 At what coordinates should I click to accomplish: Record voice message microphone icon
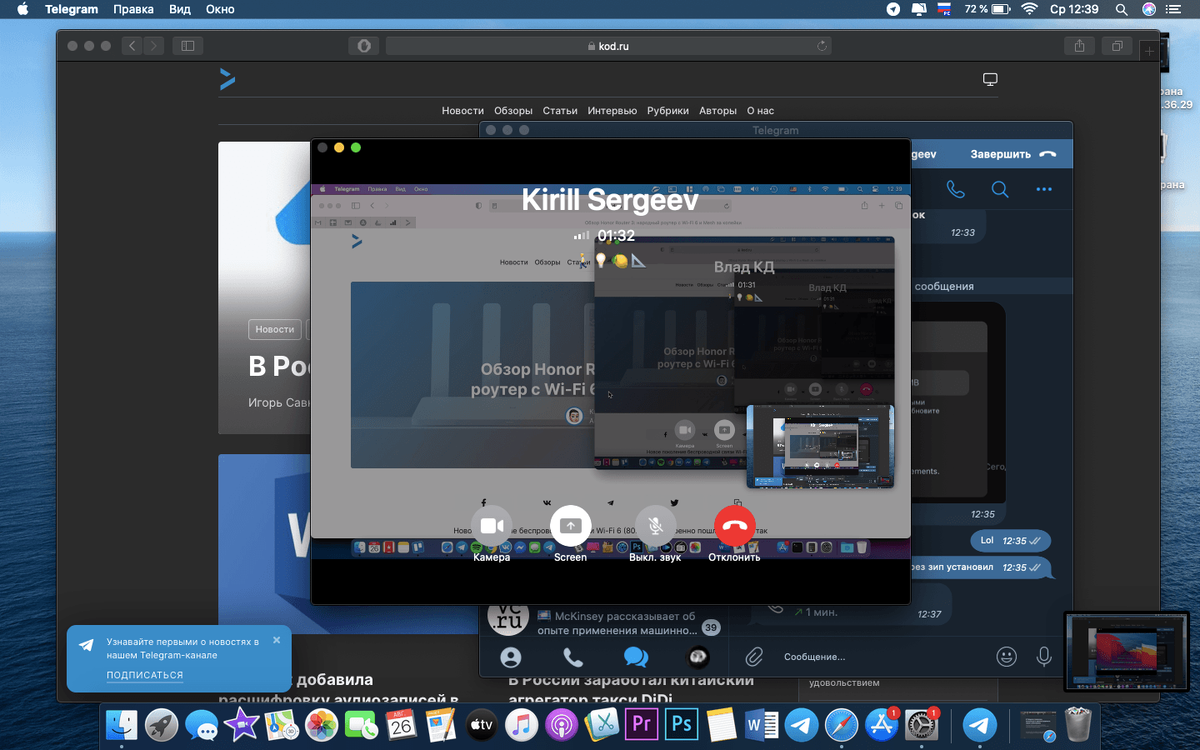pyautogui.click(x=1044, y=657)
